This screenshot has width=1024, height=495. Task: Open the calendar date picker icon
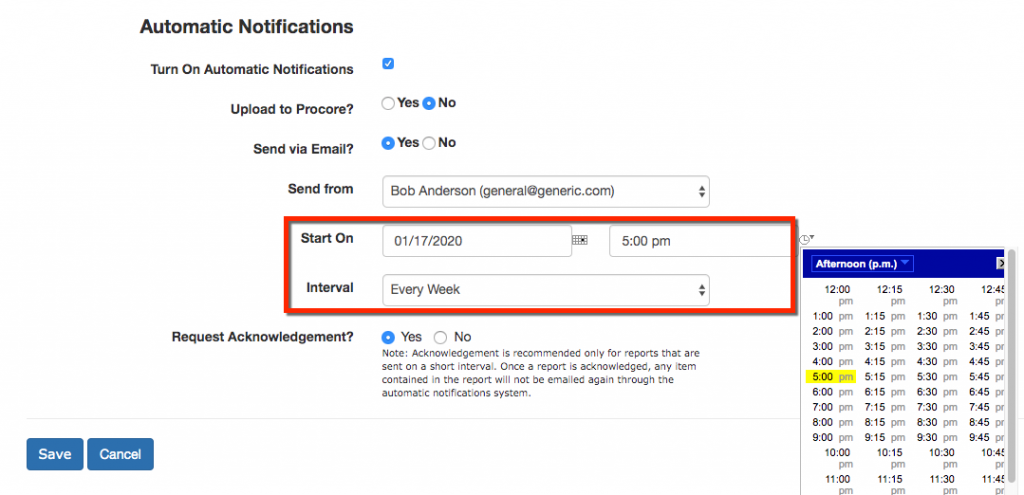point(579,241)
